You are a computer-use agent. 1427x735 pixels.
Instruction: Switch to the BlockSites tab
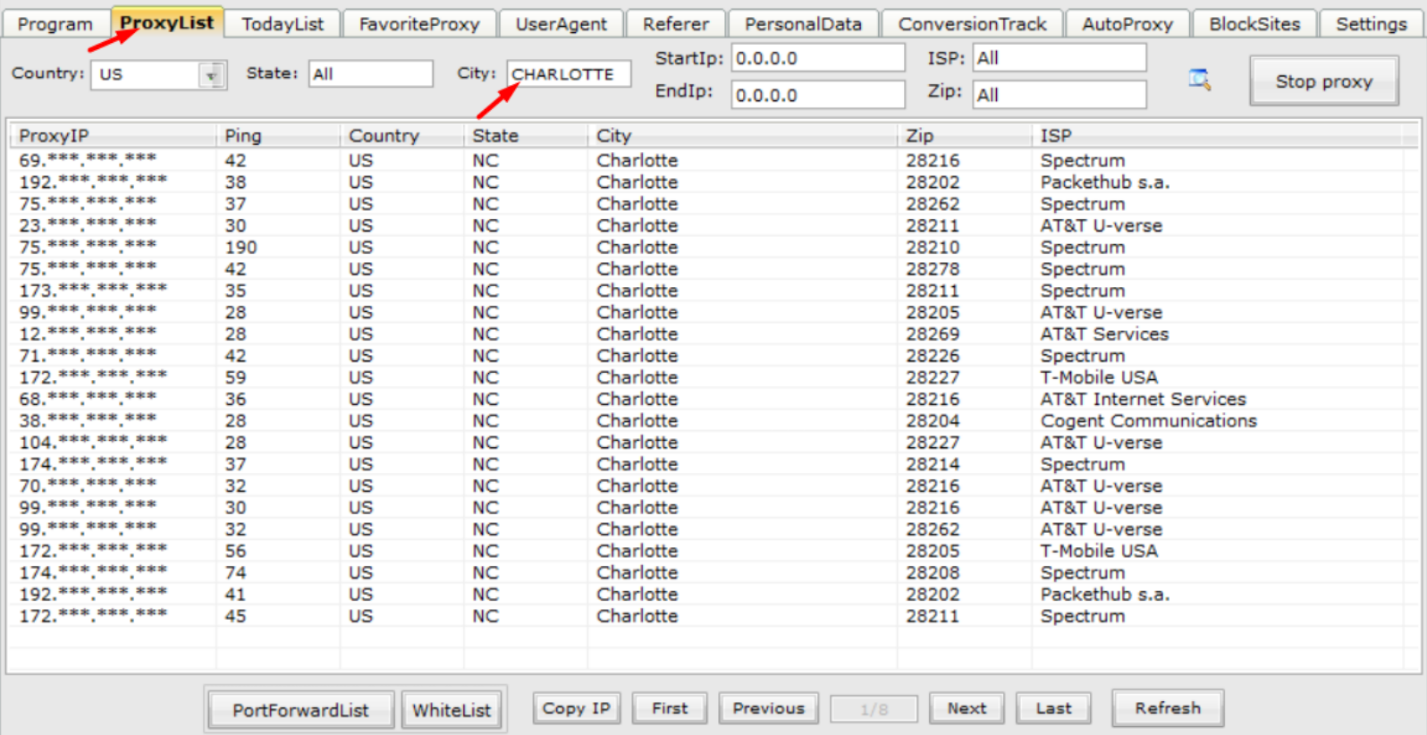(1254, 24)
